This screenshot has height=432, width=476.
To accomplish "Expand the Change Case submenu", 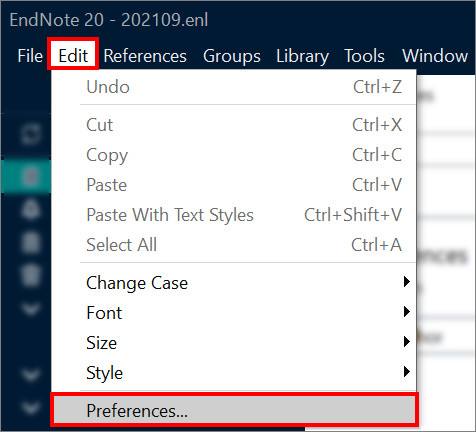I will (x=234, y=283).
